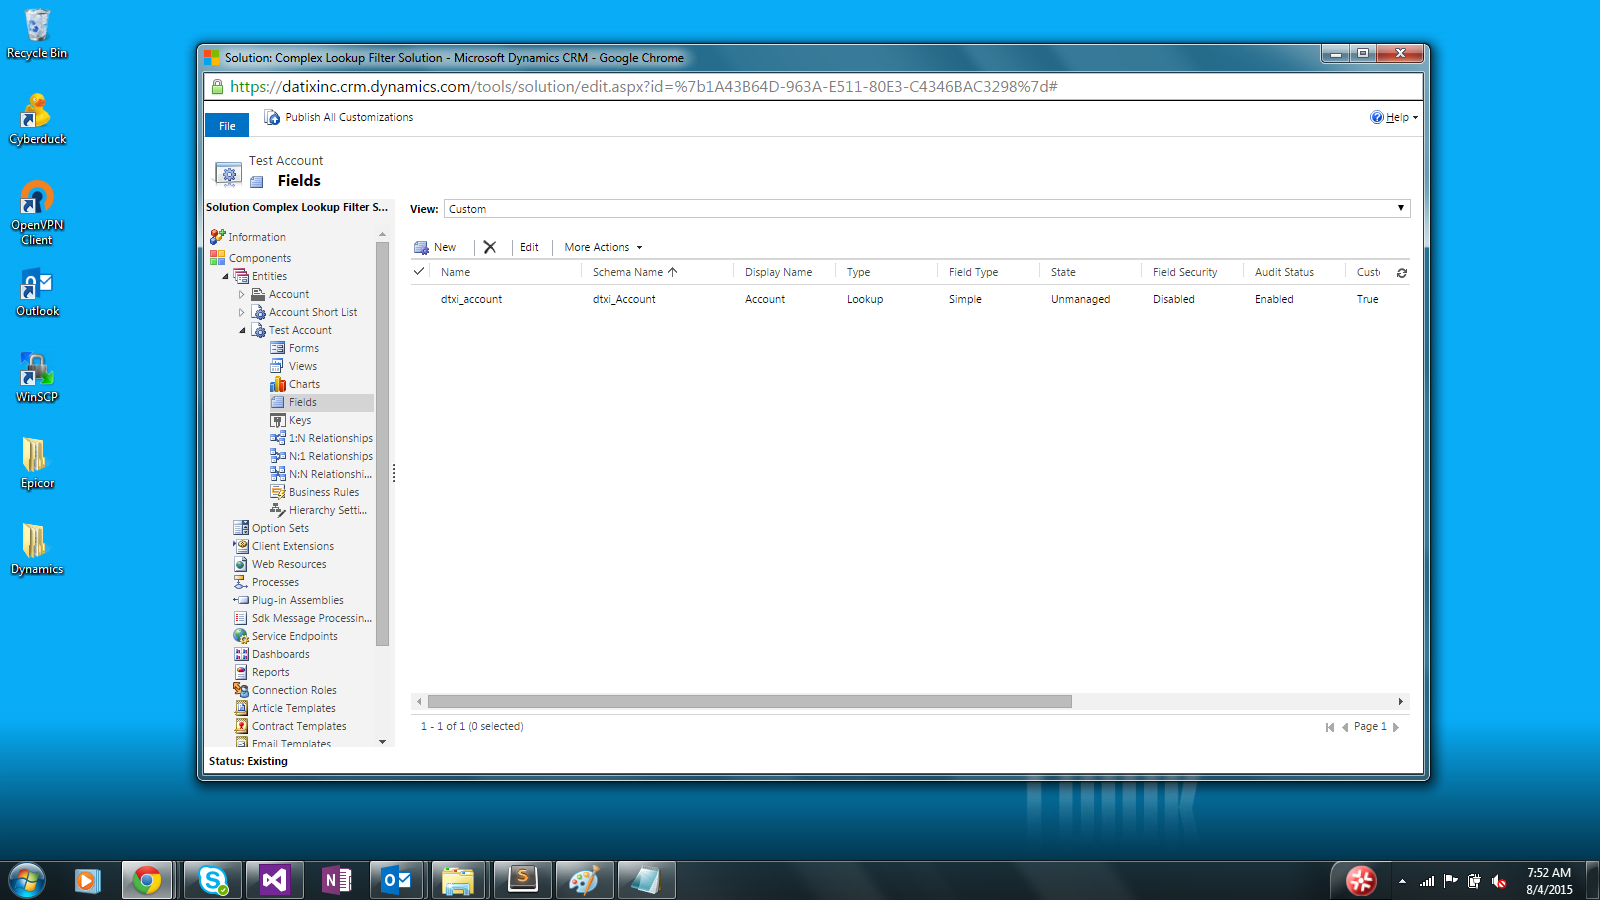
Task: Click the Publish All Customizations icon
Action: click(x=271, y=117)
